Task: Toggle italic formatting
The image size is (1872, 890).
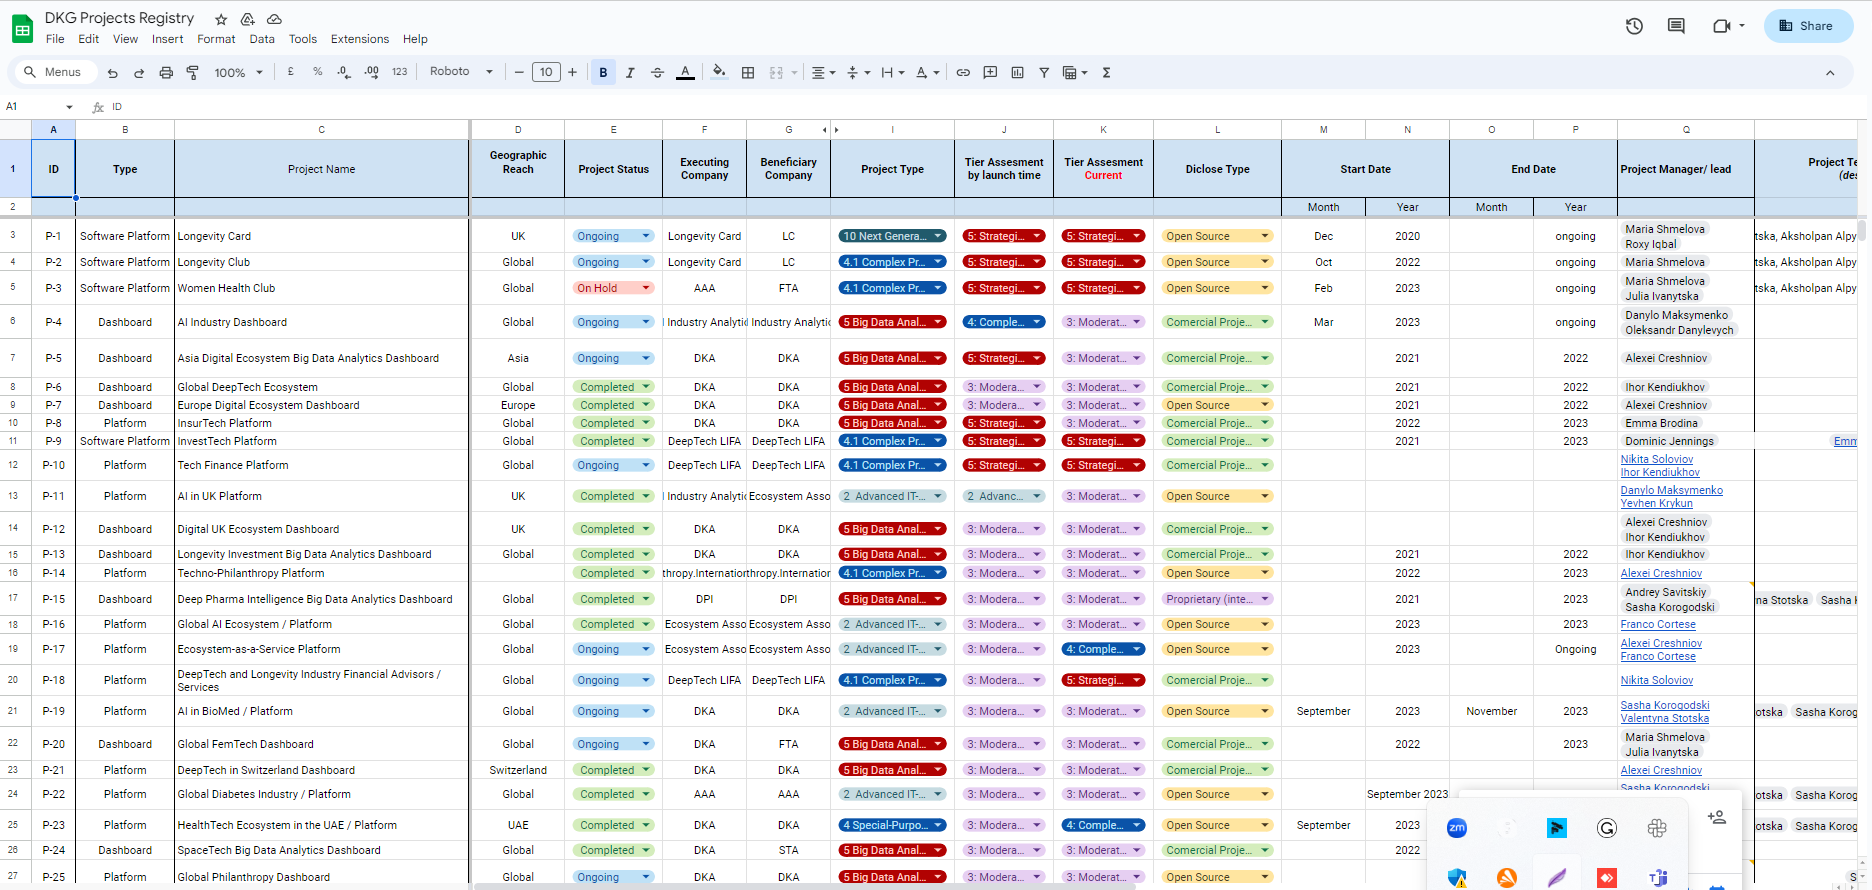Action: point(630,73)
